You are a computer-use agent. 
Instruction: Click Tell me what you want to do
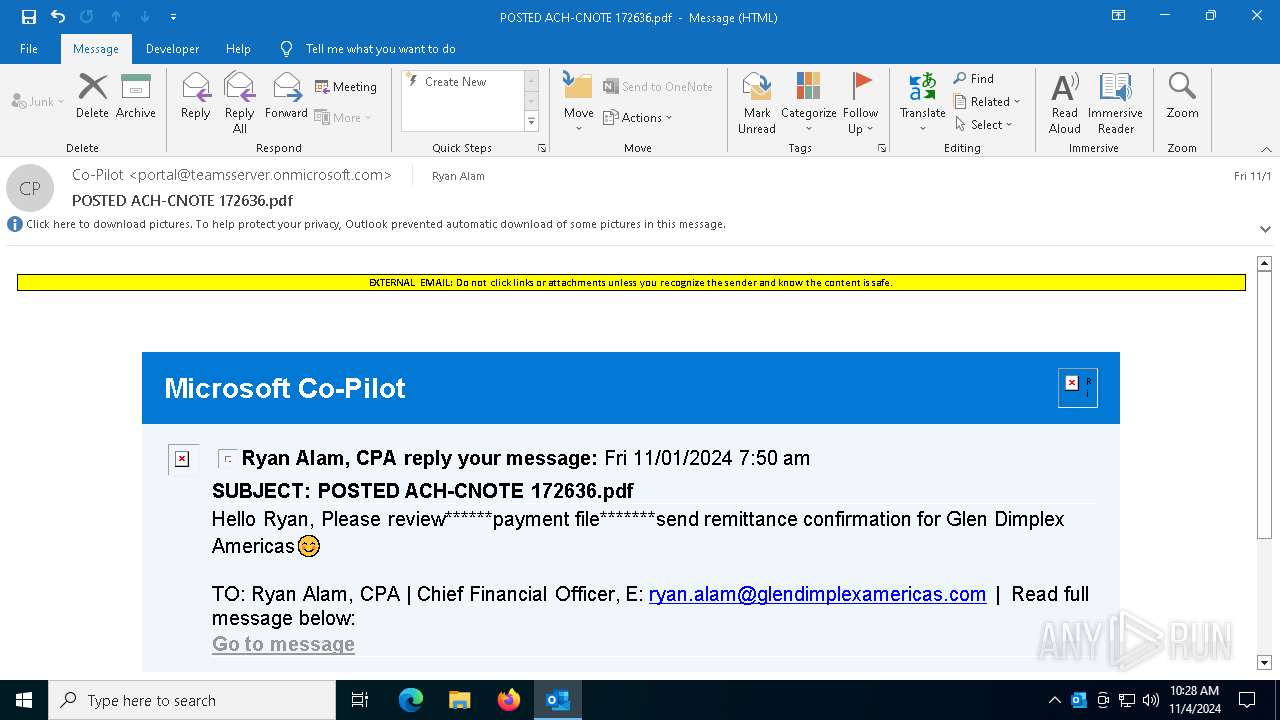[x=380, y=49]
